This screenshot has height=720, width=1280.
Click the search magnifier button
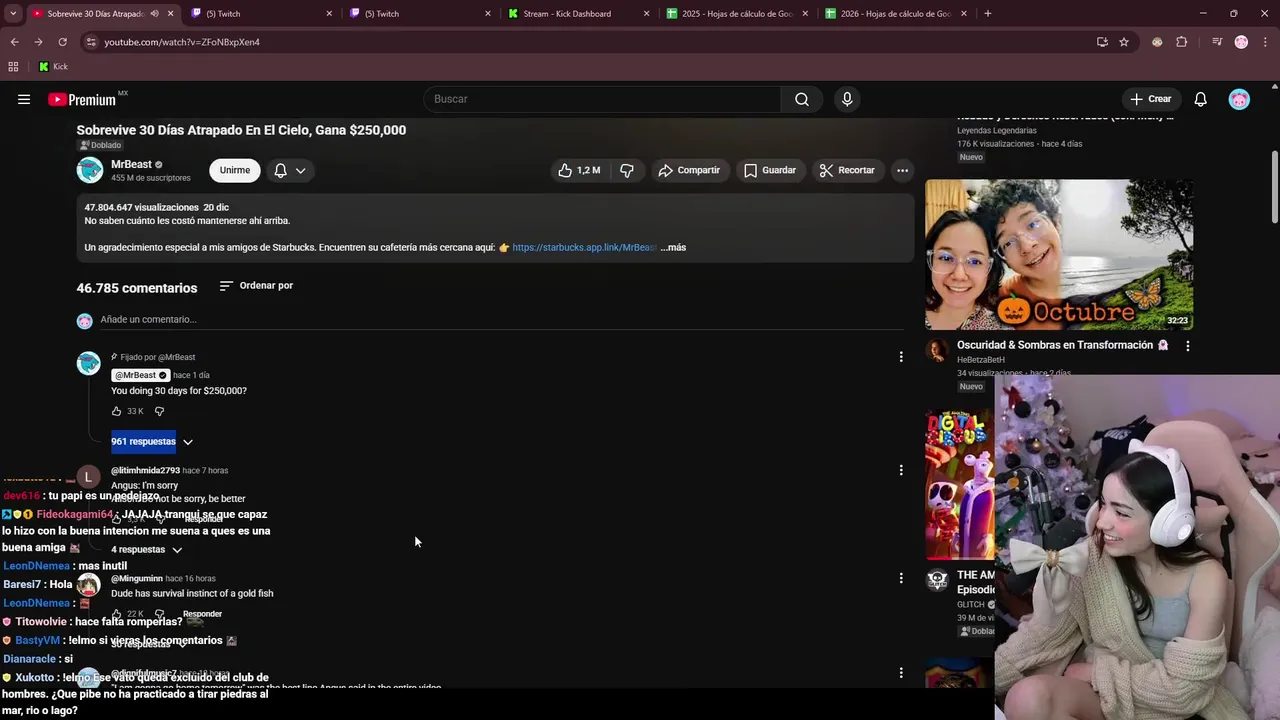[x=802, y=99]
